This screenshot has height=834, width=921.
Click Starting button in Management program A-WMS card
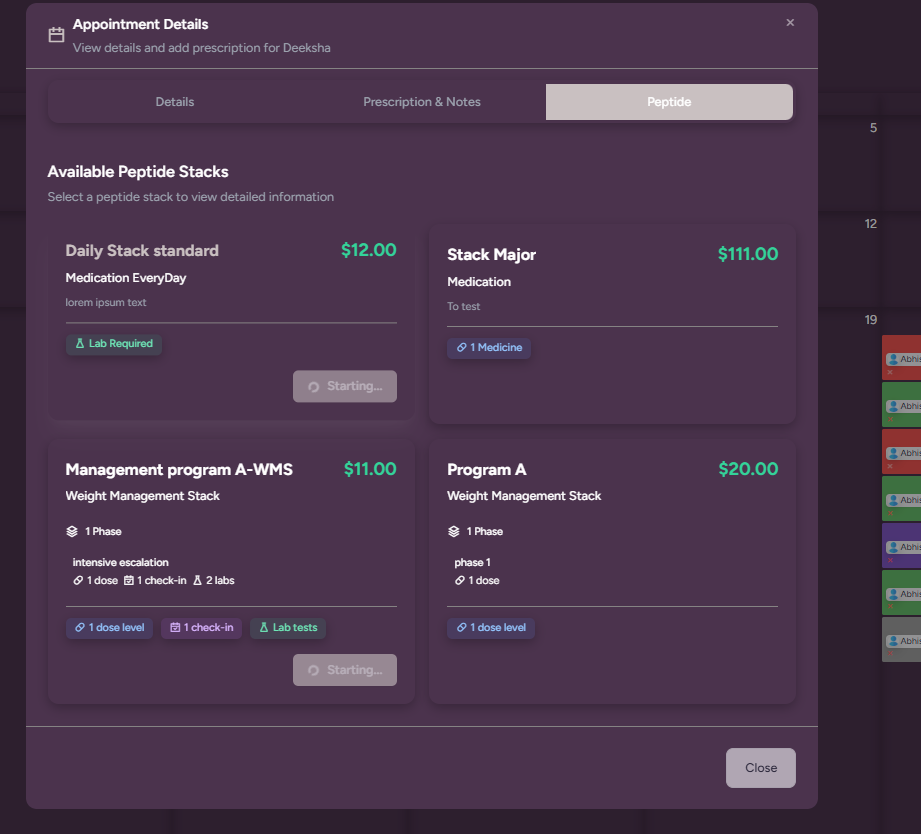pyautogui.click(x=344, y=670)
